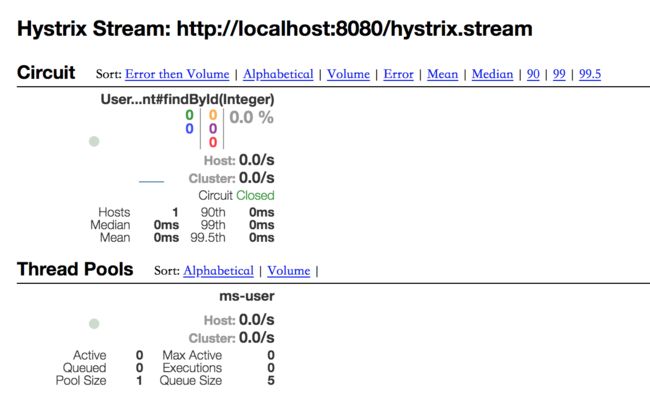Sort circuits by Error
Viewport: 650px width, 410px height.
(398, 74)
